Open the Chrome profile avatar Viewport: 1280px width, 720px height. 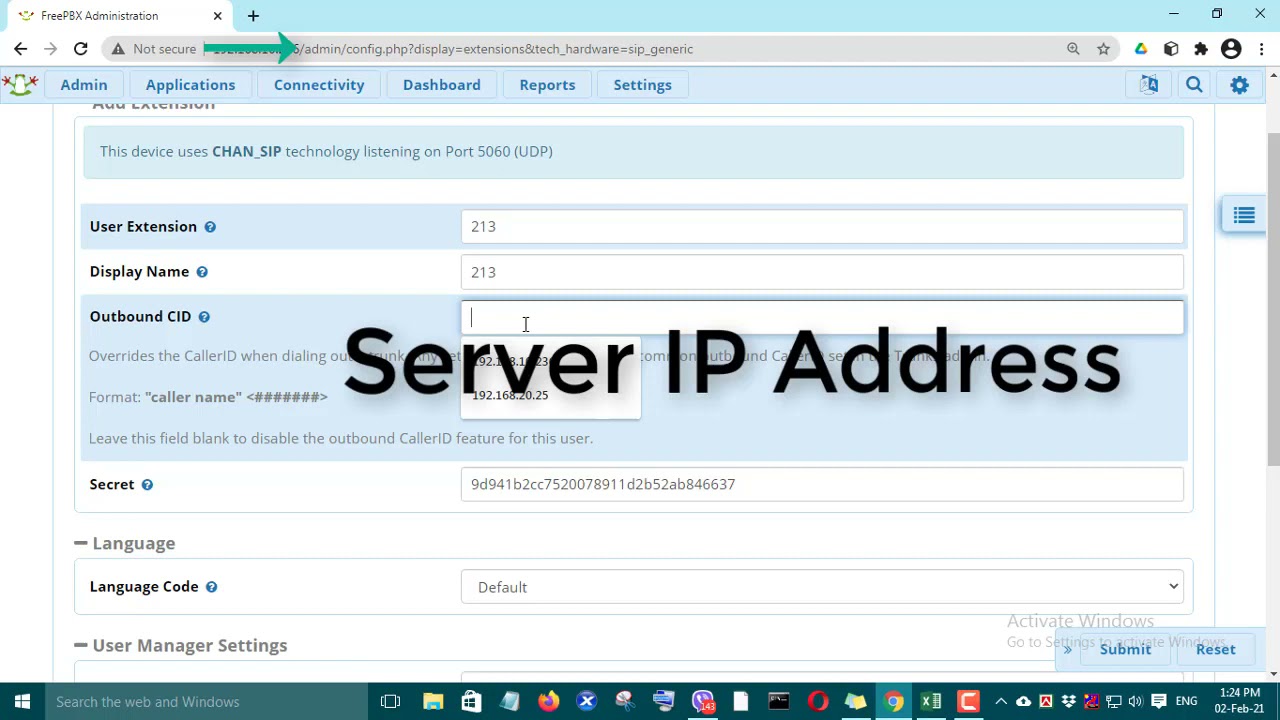point(1231,49)
